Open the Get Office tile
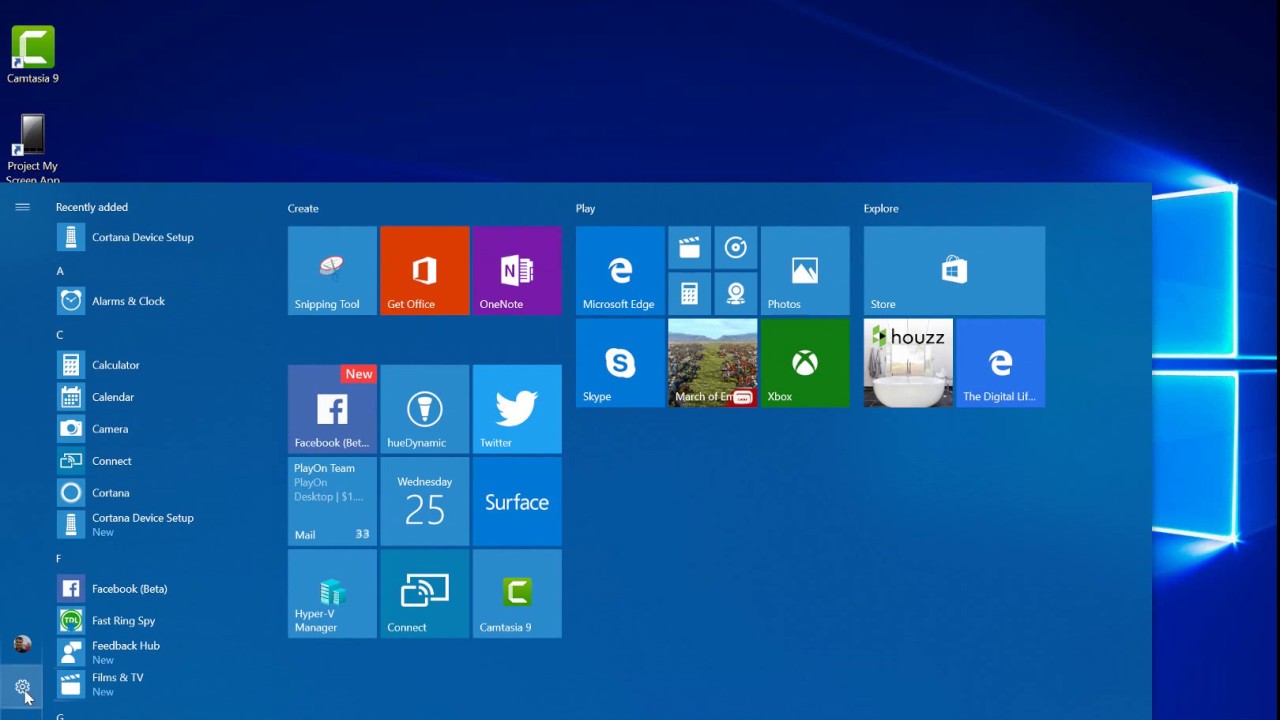 424,270
